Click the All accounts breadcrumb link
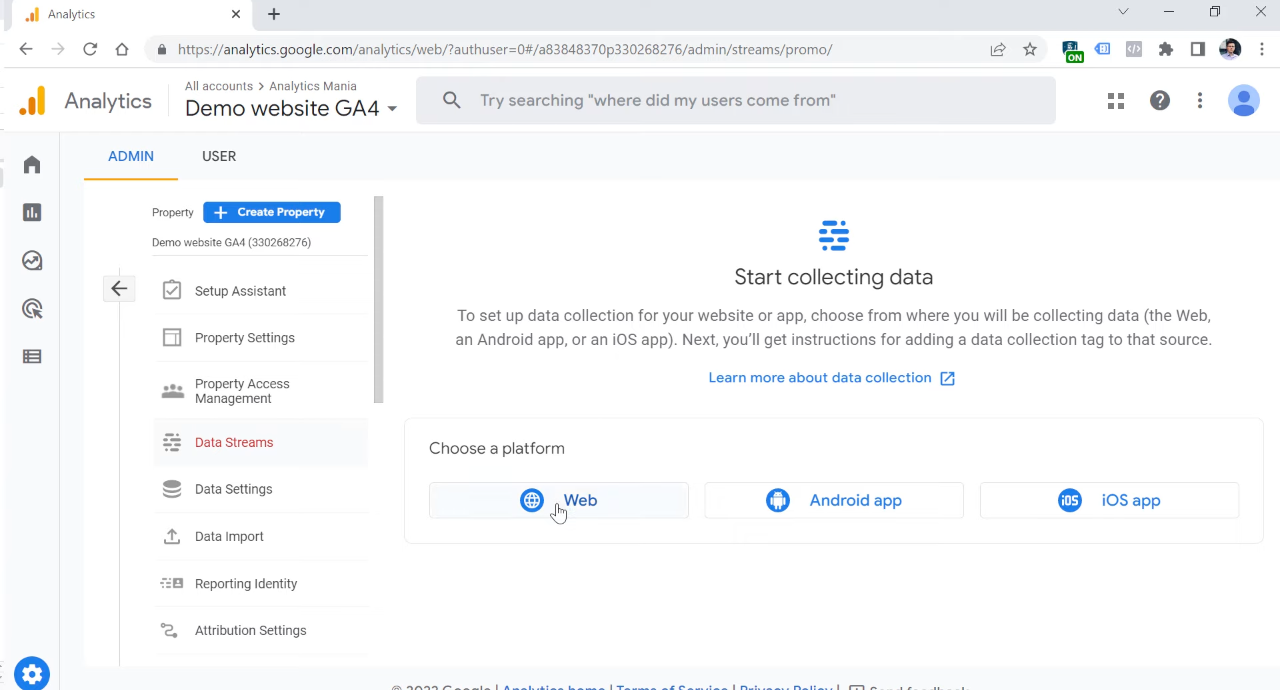 coord(219,86)
